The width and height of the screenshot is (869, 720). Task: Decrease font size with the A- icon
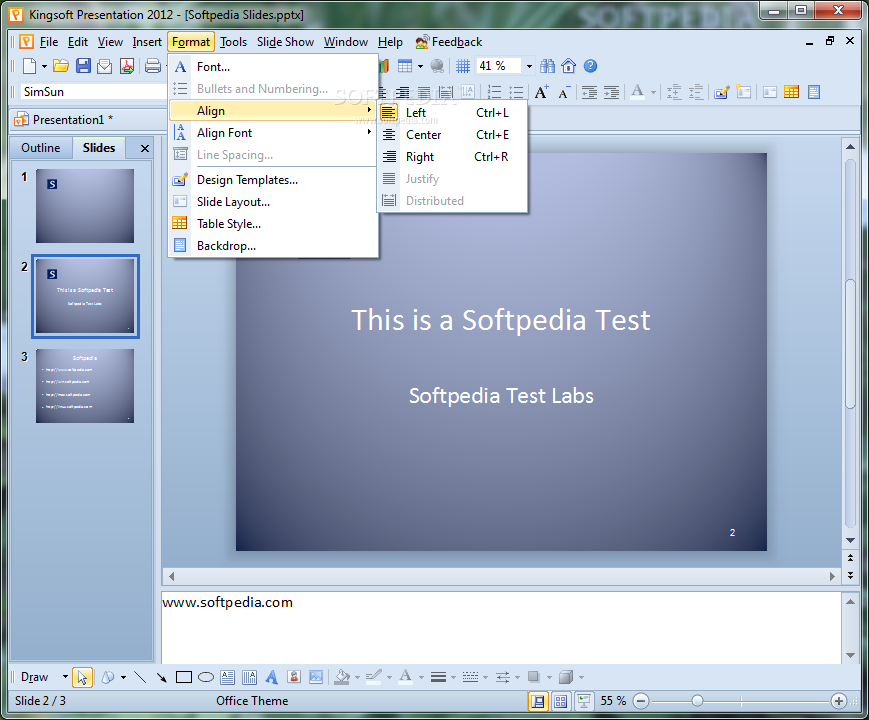(564, 92)
